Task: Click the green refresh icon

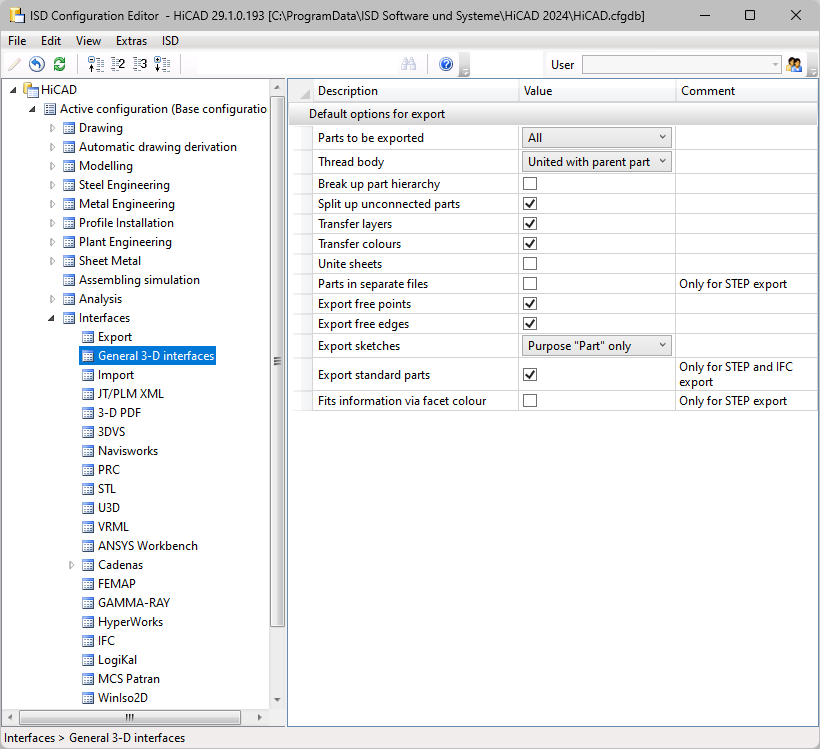Action: (60, 64)
